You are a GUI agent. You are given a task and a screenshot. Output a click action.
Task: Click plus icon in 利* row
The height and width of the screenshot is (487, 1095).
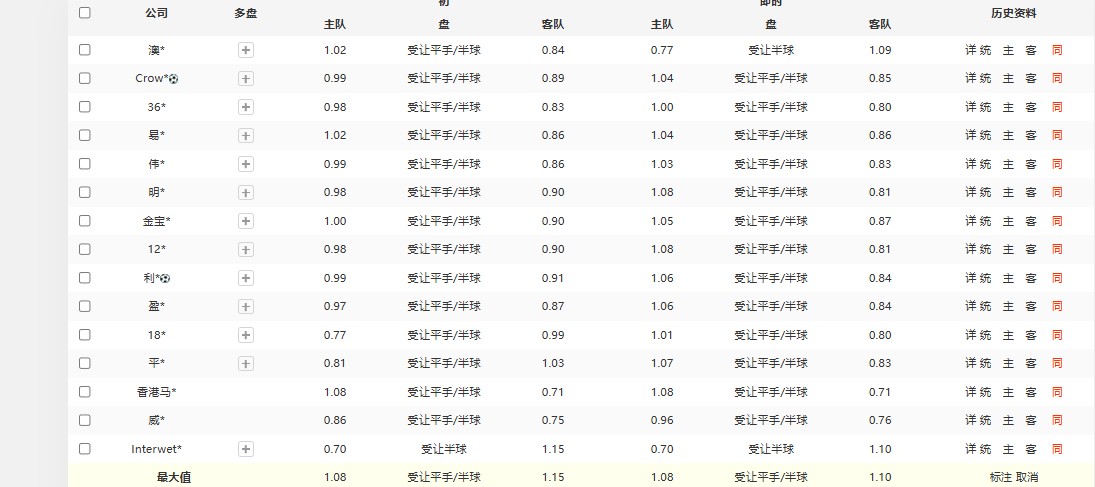(246, 278)
